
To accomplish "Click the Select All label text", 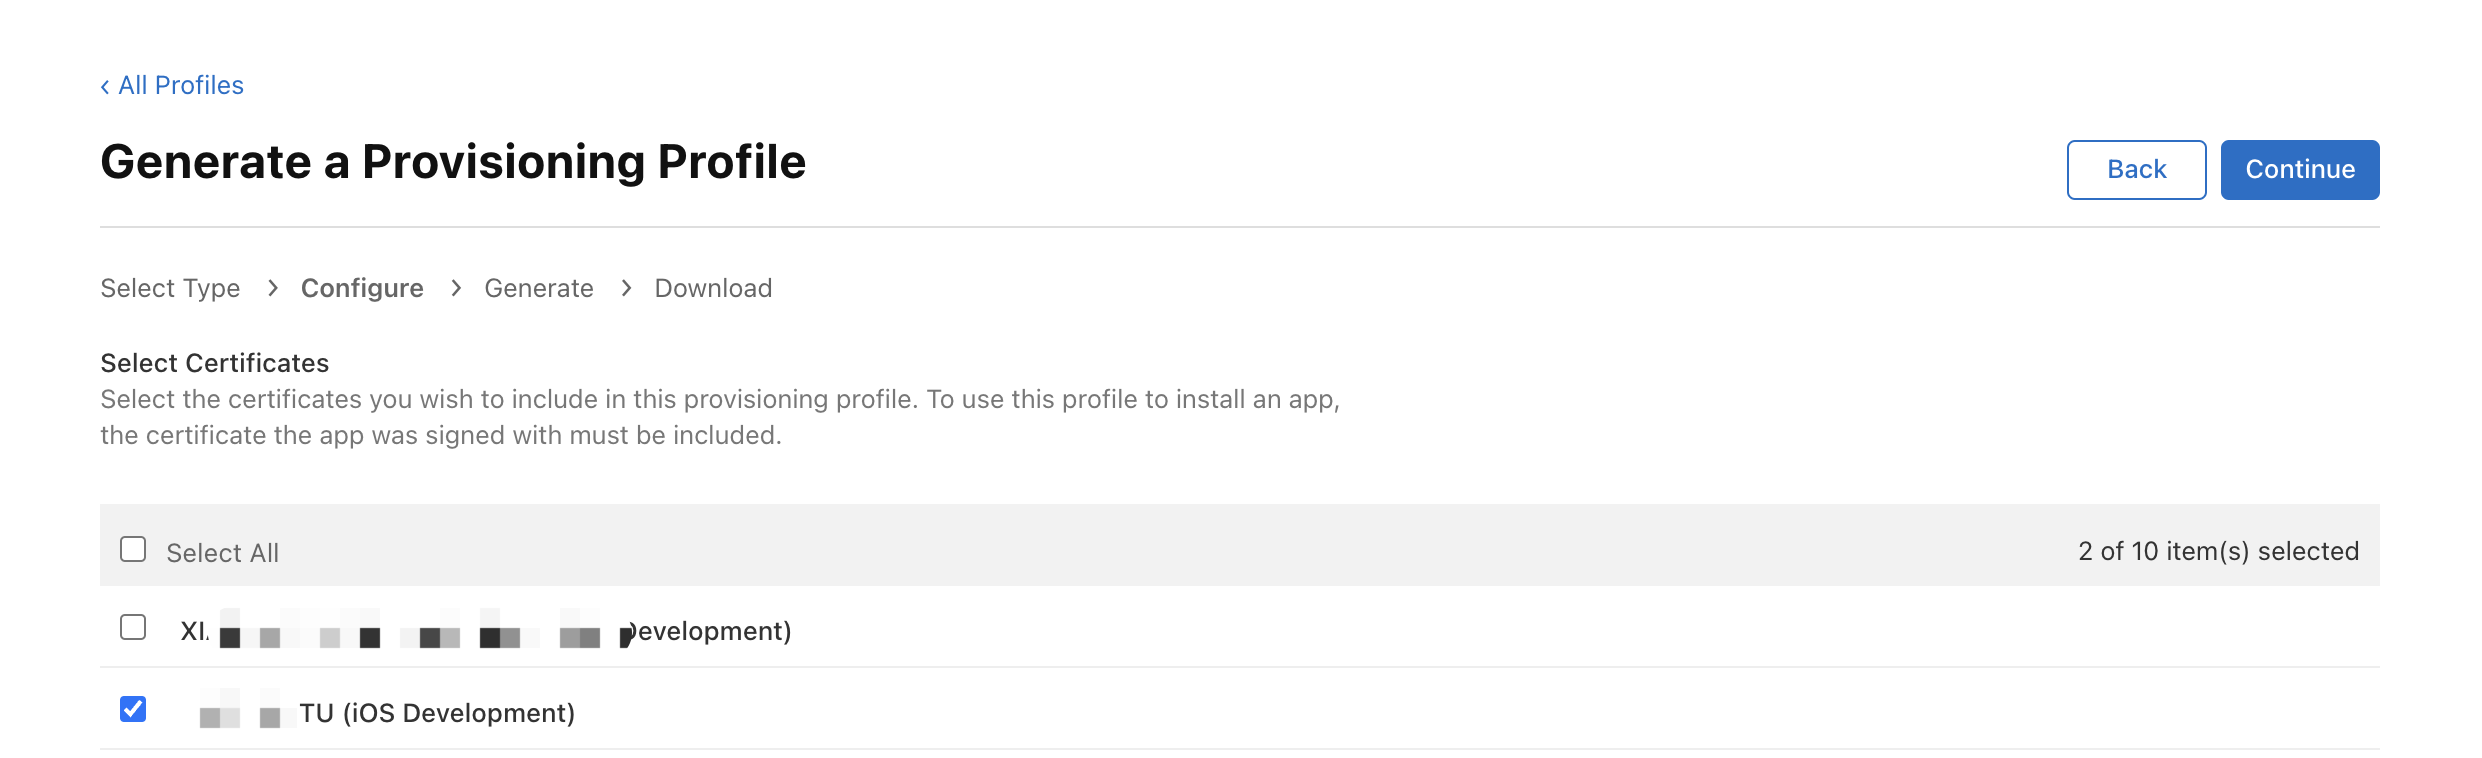I will click(x=222, y=553).
